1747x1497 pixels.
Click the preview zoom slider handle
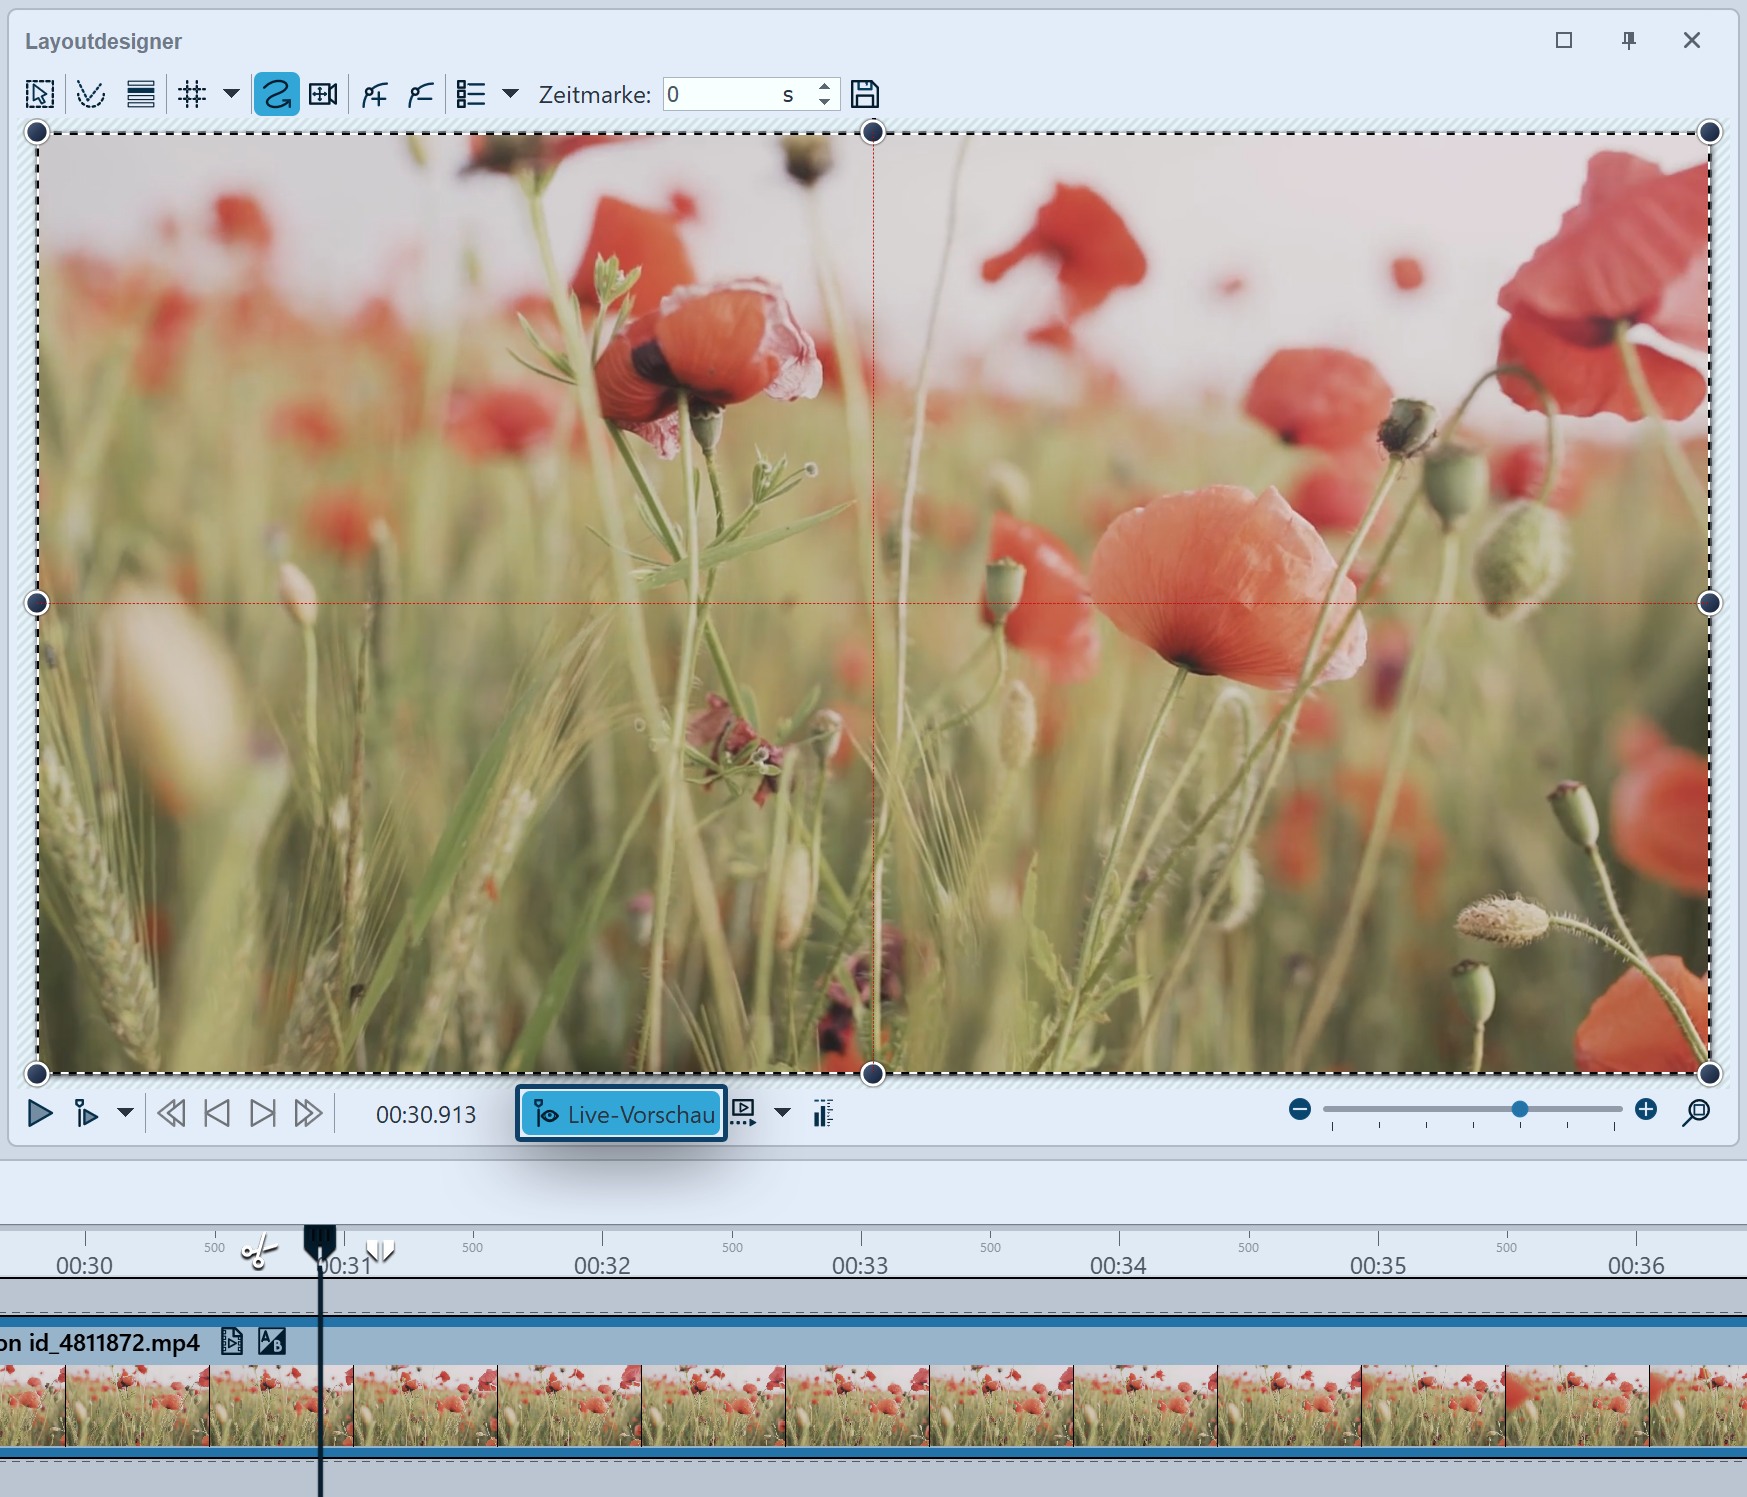tap(1520, 1110)
